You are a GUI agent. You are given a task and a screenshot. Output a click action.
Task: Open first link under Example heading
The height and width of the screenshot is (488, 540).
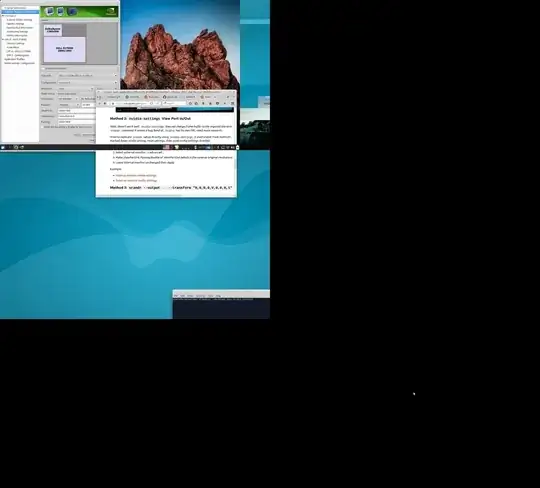point(136,175)
